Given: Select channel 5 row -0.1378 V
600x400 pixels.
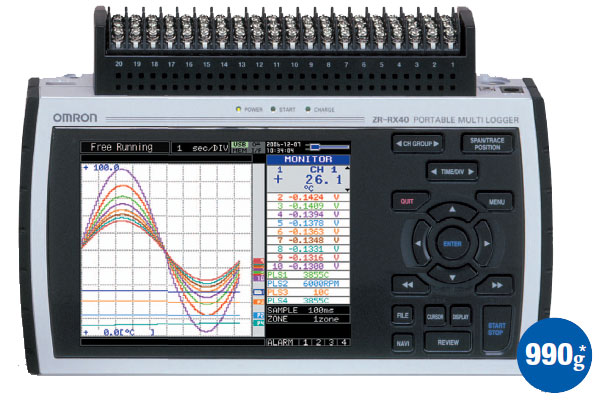Looking at the screenshot, I should (308, 223).
